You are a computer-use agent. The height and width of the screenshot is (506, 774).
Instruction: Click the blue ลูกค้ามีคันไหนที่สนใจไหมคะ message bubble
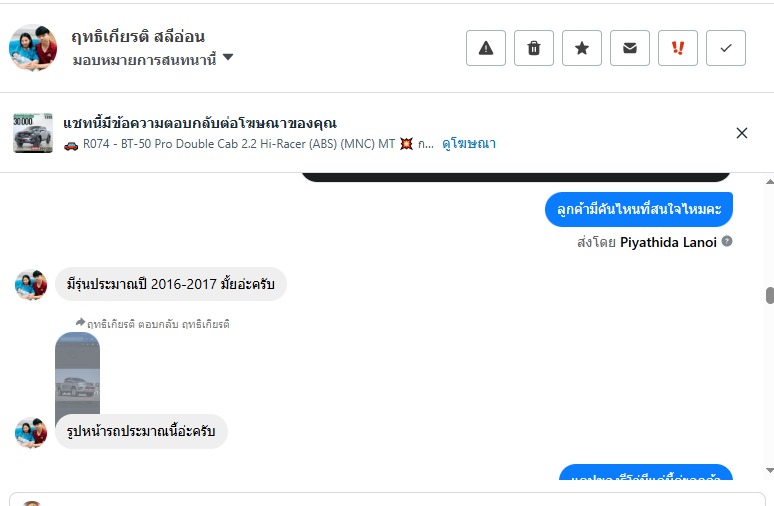click(x=639, y=209)
